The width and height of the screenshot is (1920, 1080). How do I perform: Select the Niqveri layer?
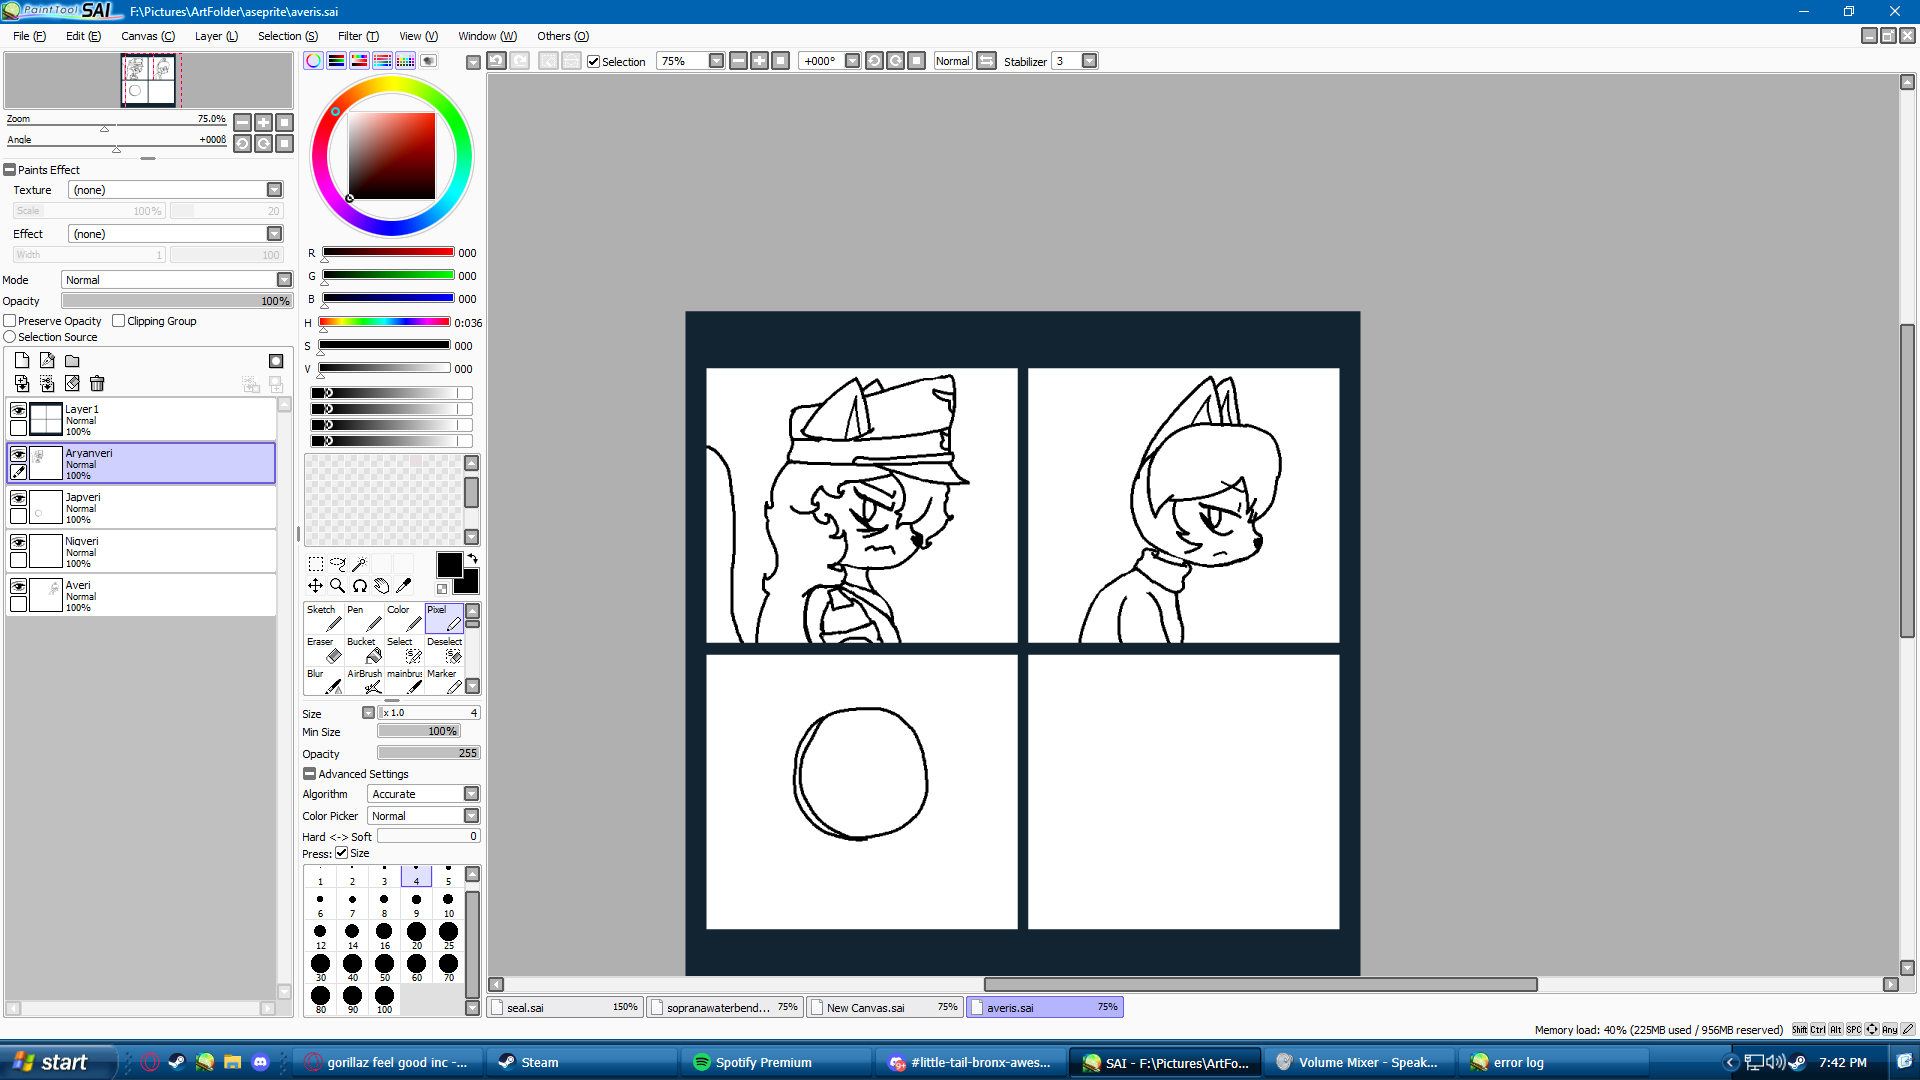150,551
